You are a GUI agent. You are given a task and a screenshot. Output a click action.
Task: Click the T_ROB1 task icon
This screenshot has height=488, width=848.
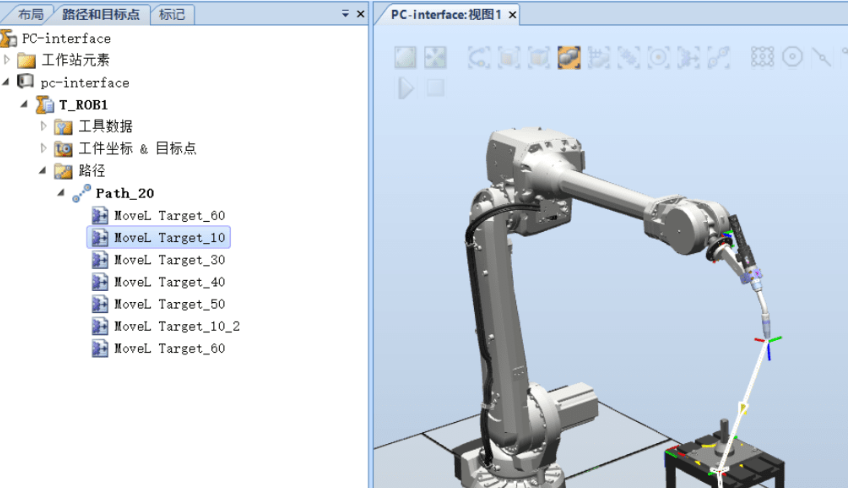(x=45, y=105)
